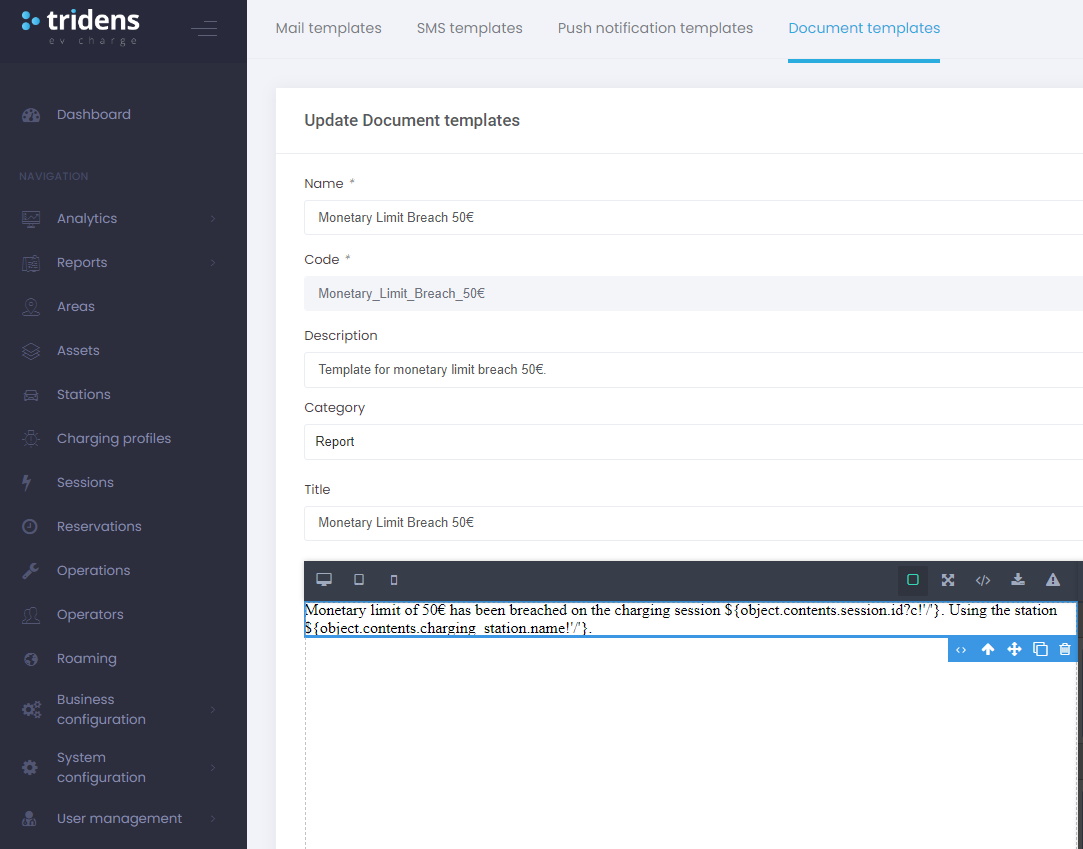Select the desktop preview icon
Viewport: 1083px width, 849px height.
[x=323, y=579]
